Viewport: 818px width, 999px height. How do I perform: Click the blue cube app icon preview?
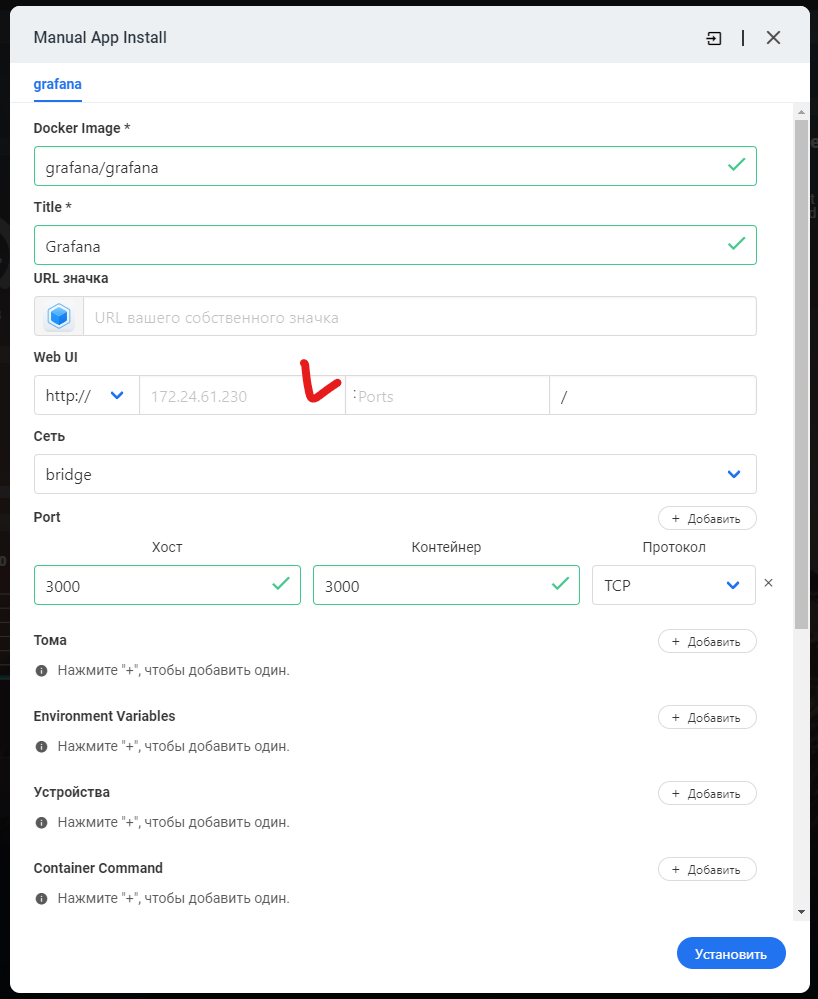59,317
